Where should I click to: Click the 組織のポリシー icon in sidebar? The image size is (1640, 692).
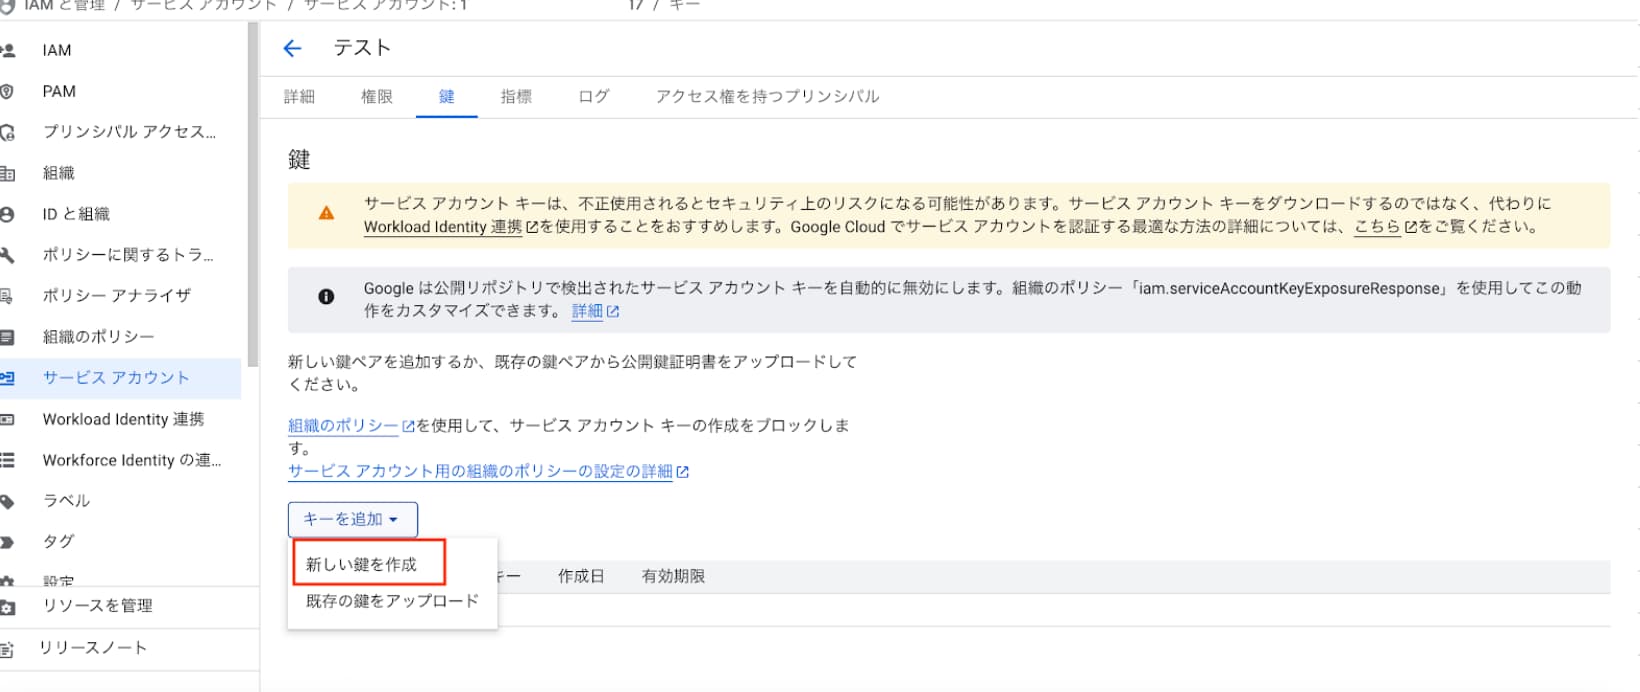pos(7,337)
